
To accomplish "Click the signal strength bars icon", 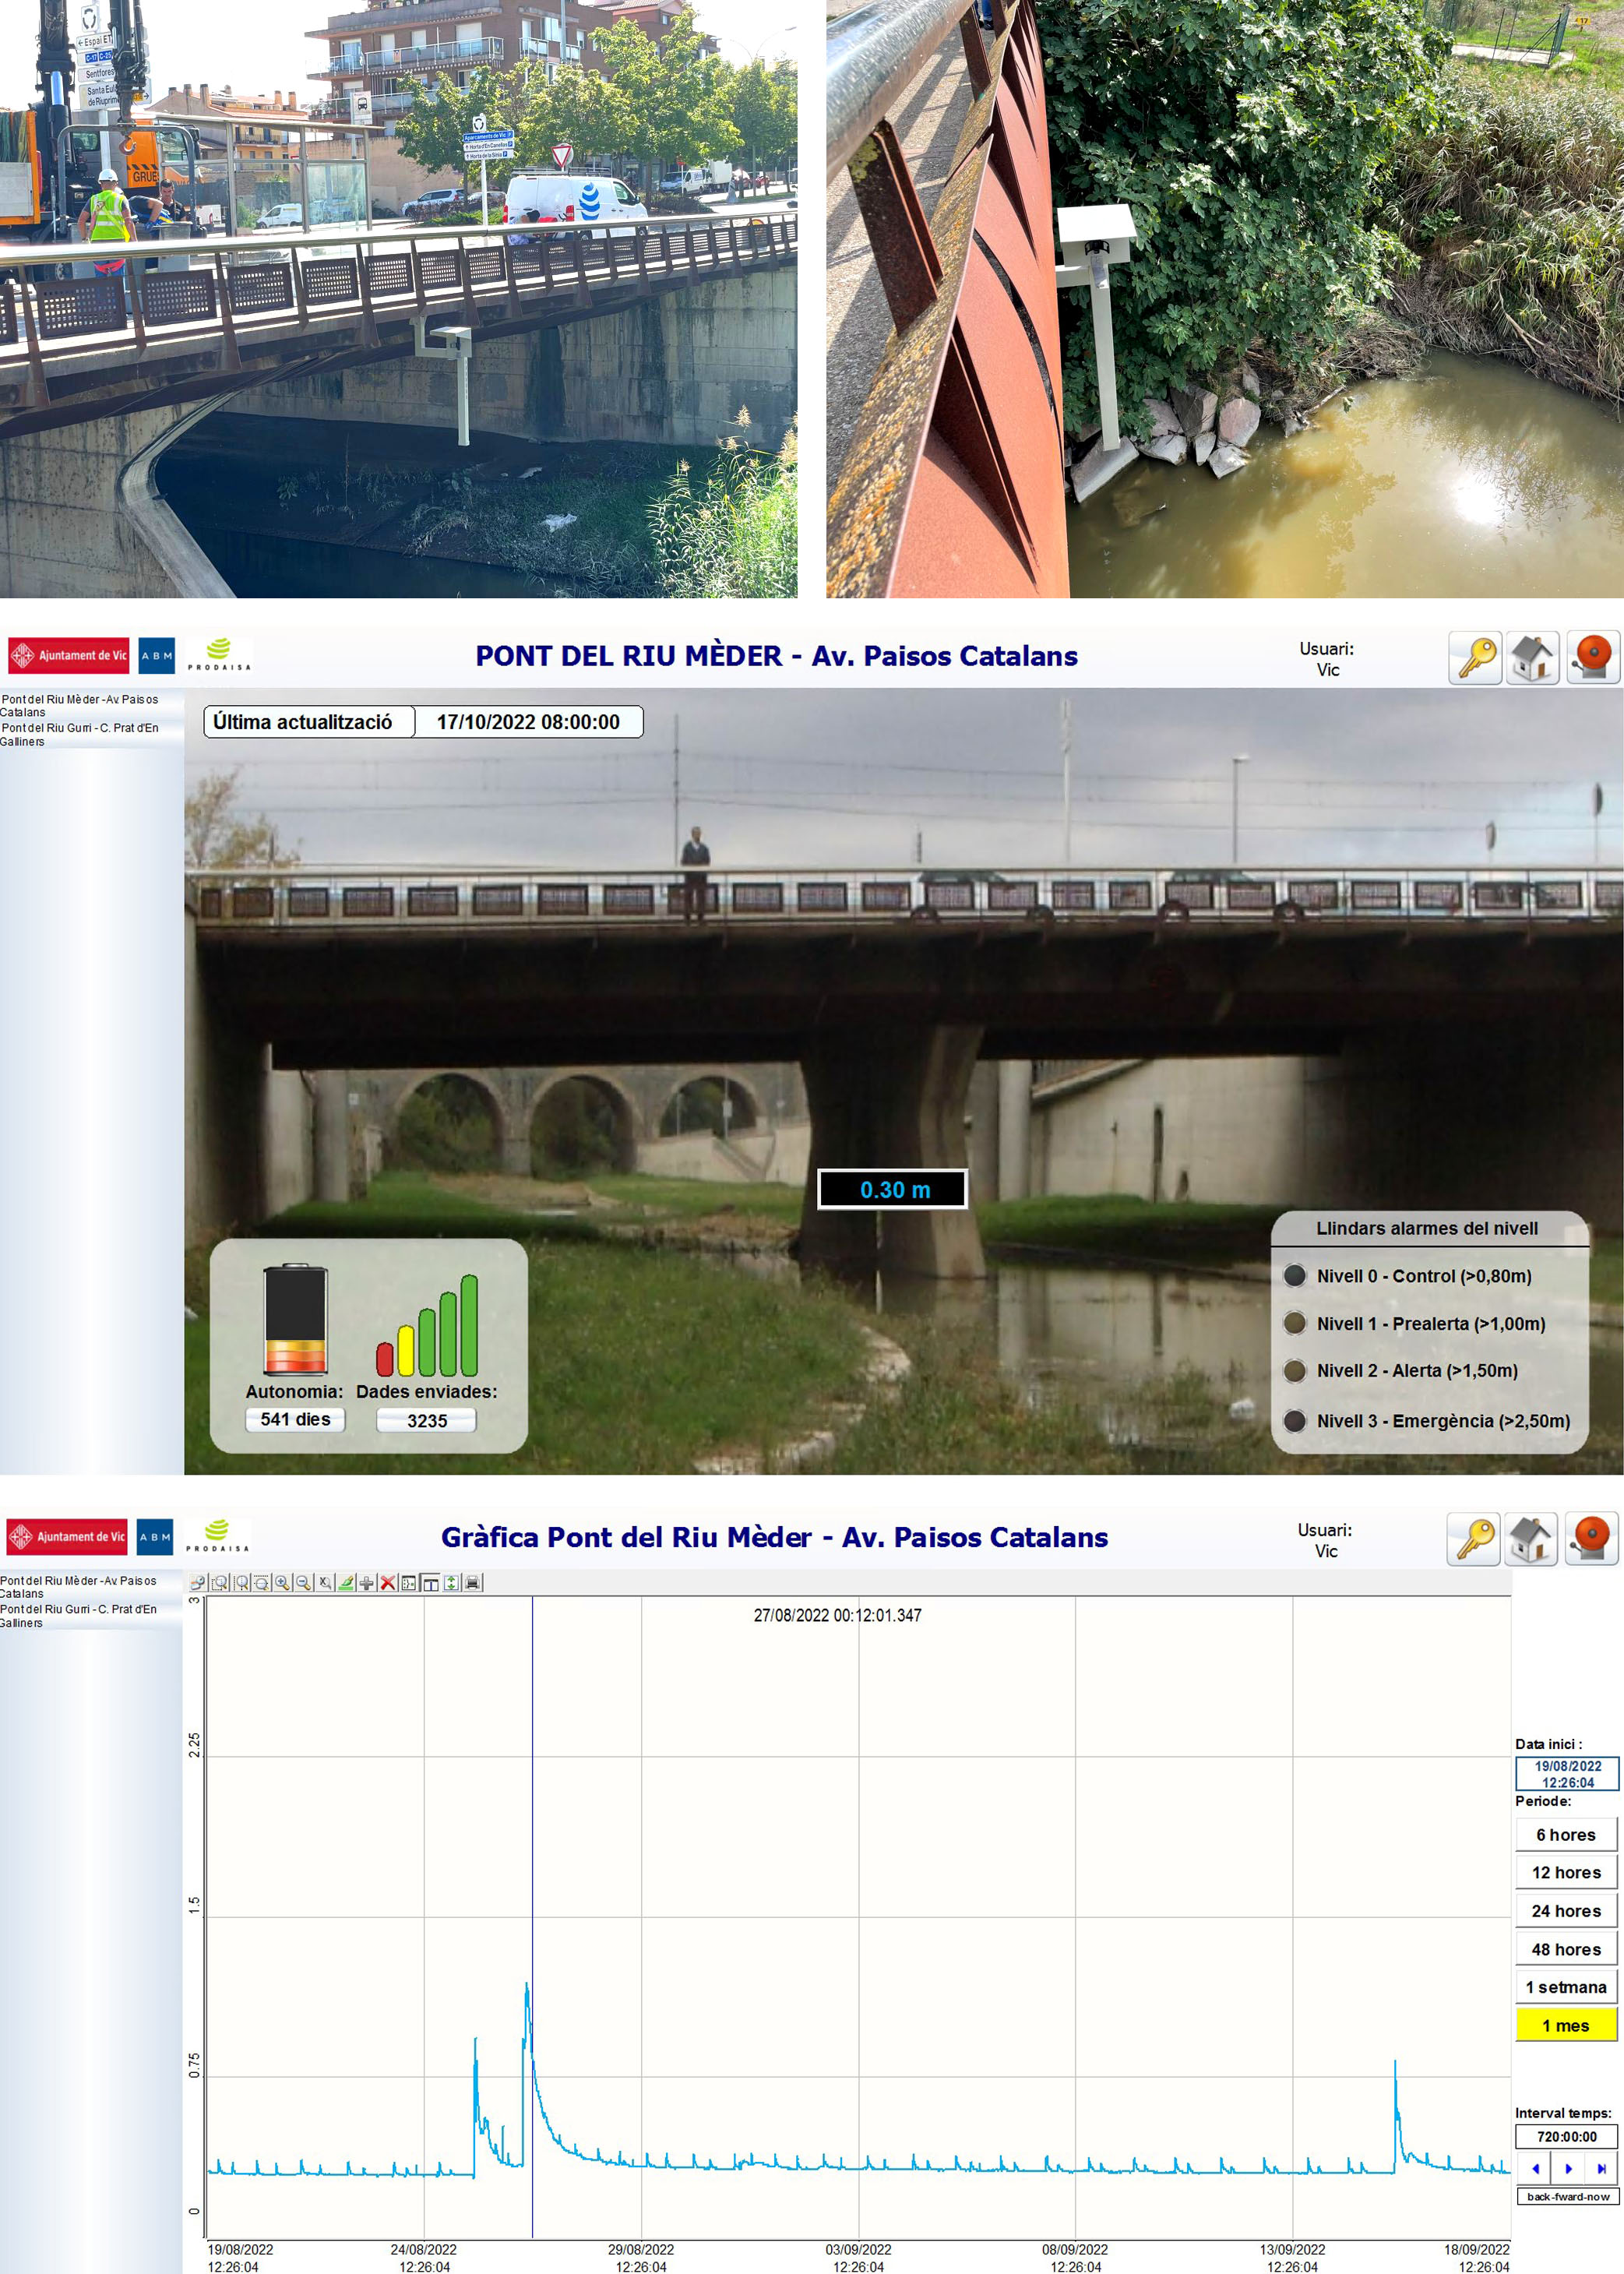I will pyautogui.click(x=427, y=1325).
